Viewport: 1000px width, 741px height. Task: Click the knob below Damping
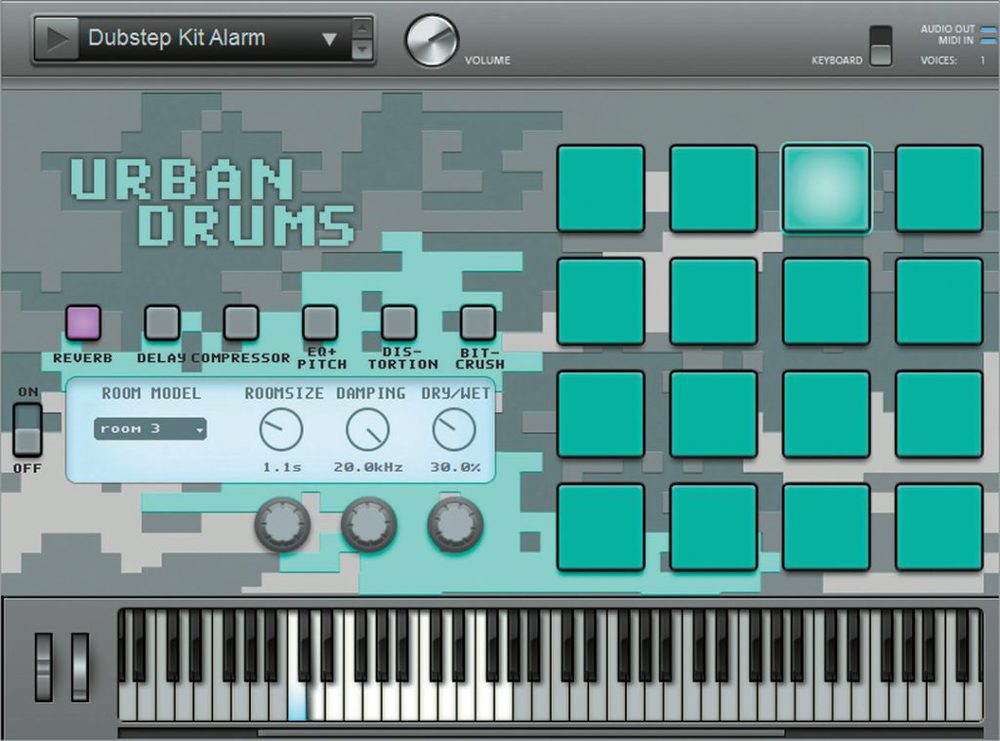(369, 525)
